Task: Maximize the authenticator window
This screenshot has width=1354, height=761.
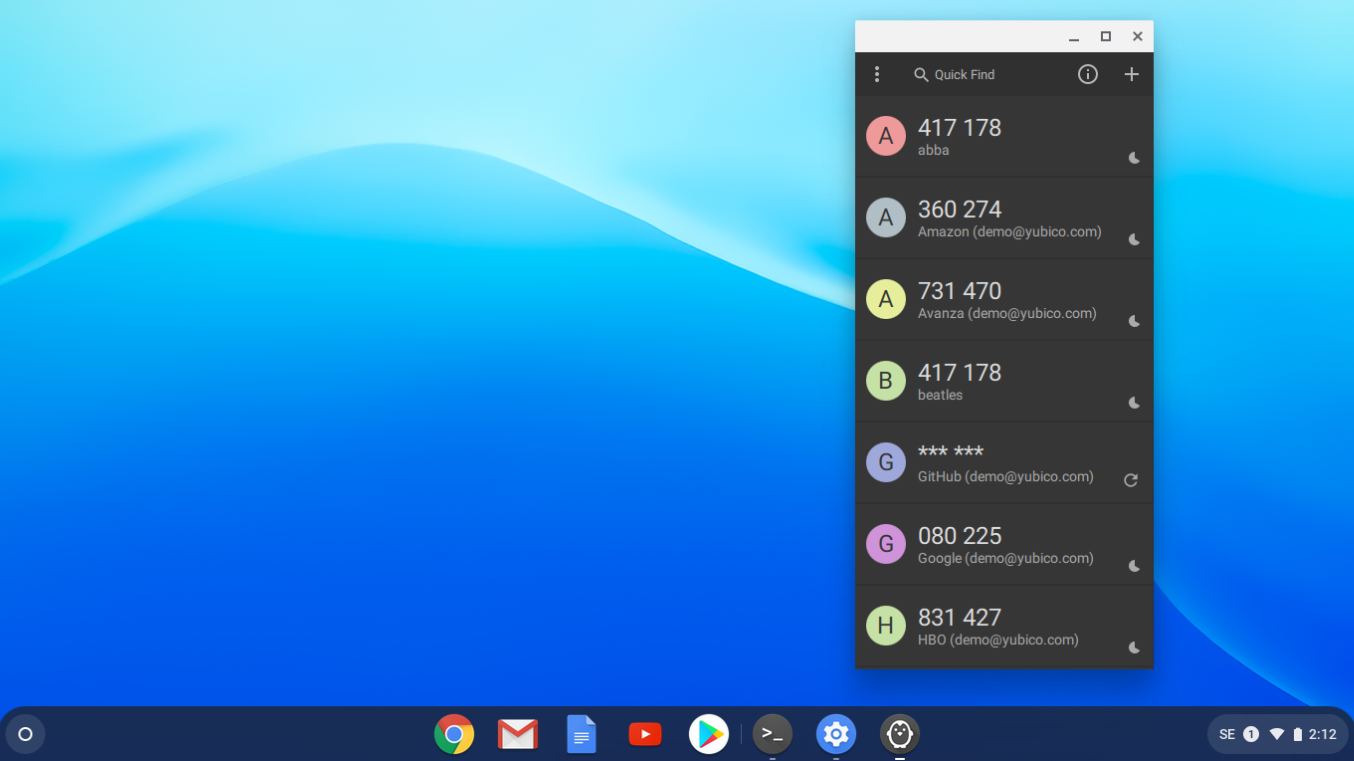Action: point(1106,37)
